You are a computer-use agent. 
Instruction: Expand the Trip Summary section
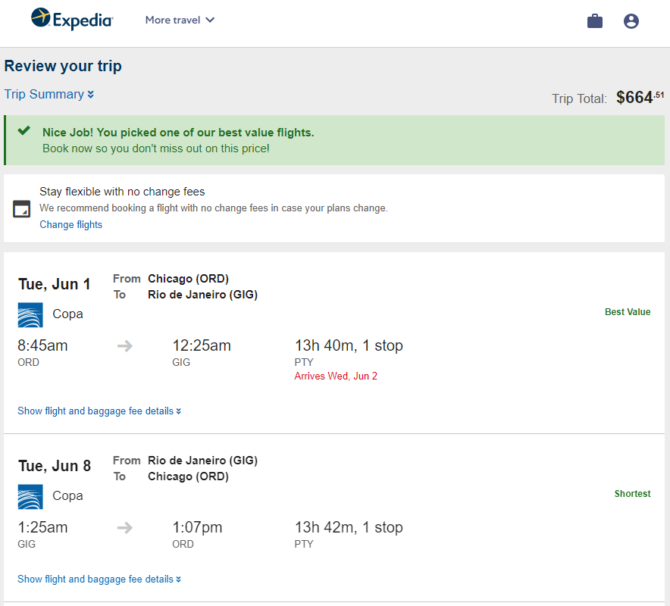pyautogui.click(x=49, y=94)
